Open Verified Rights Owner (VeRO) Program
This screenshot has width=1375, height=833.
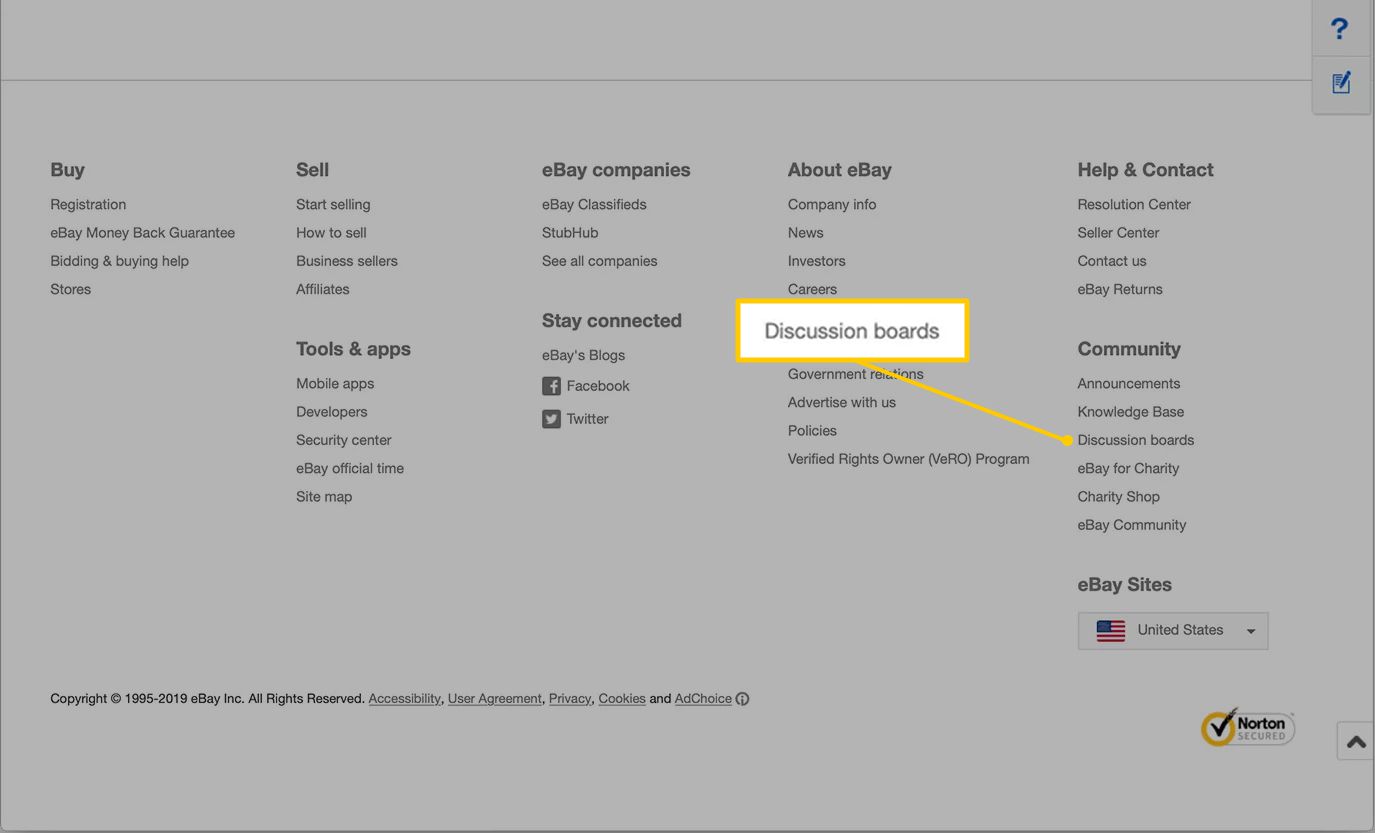(909, 459)
